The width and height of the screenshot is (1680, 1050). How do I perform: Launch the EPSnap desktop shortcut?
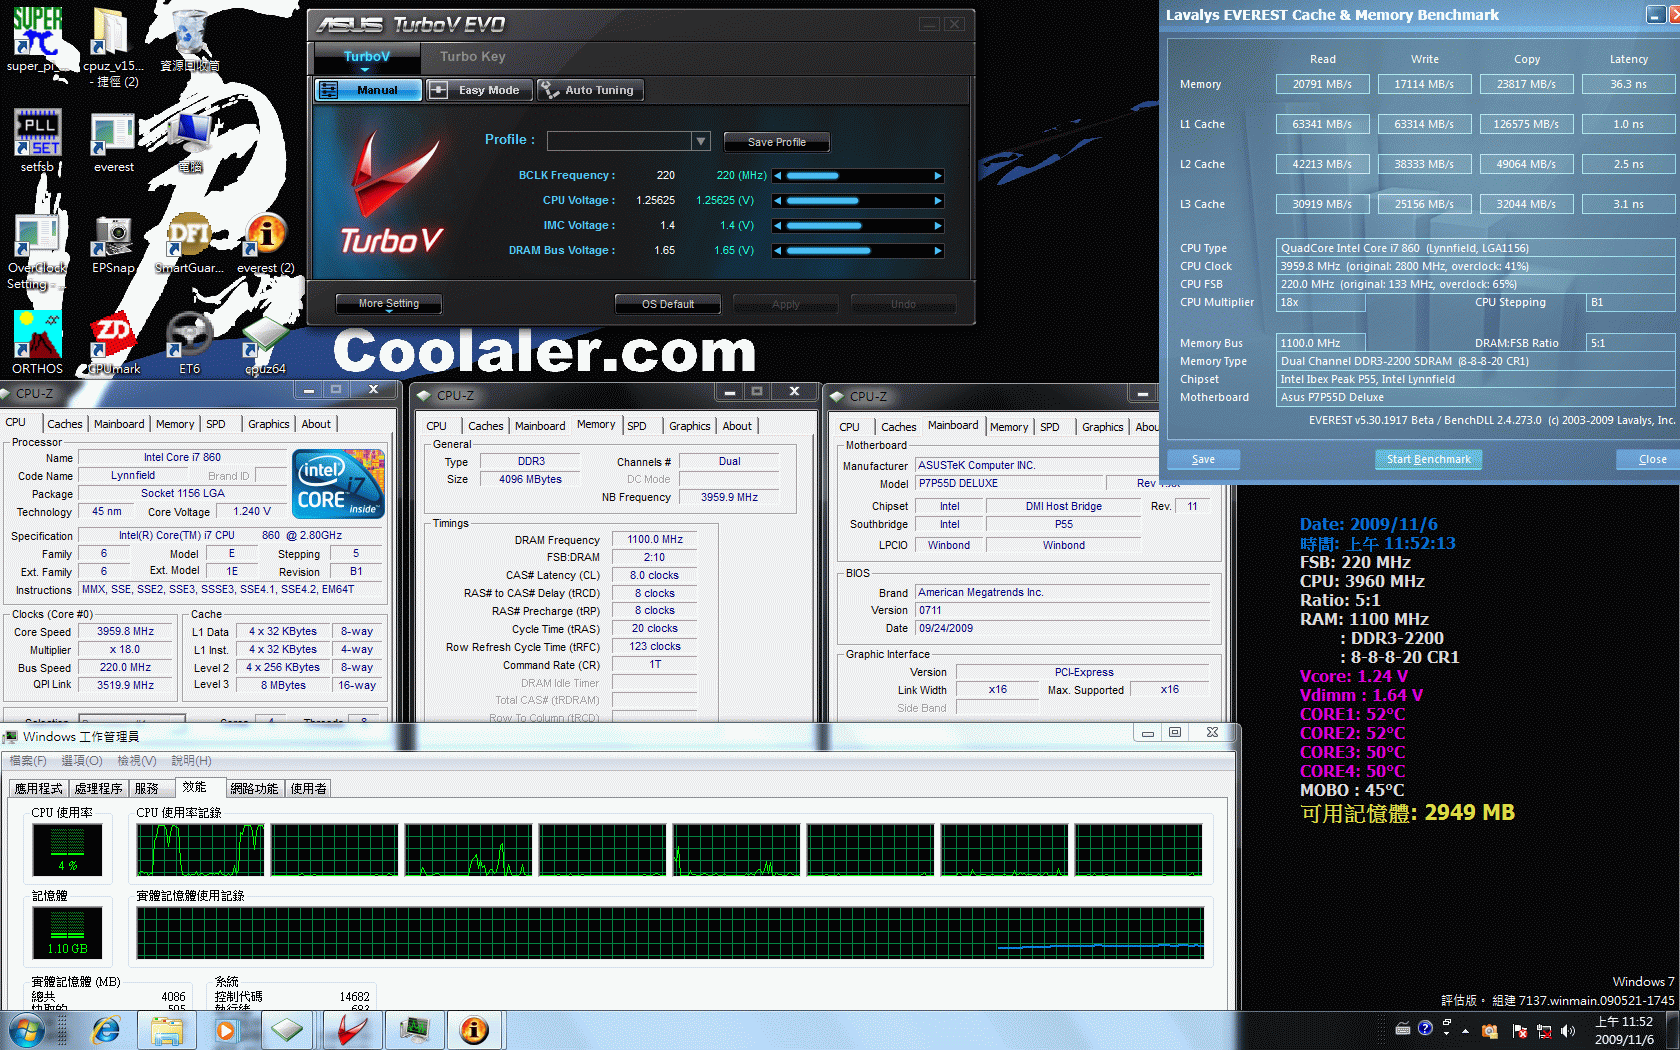[113, 243]
